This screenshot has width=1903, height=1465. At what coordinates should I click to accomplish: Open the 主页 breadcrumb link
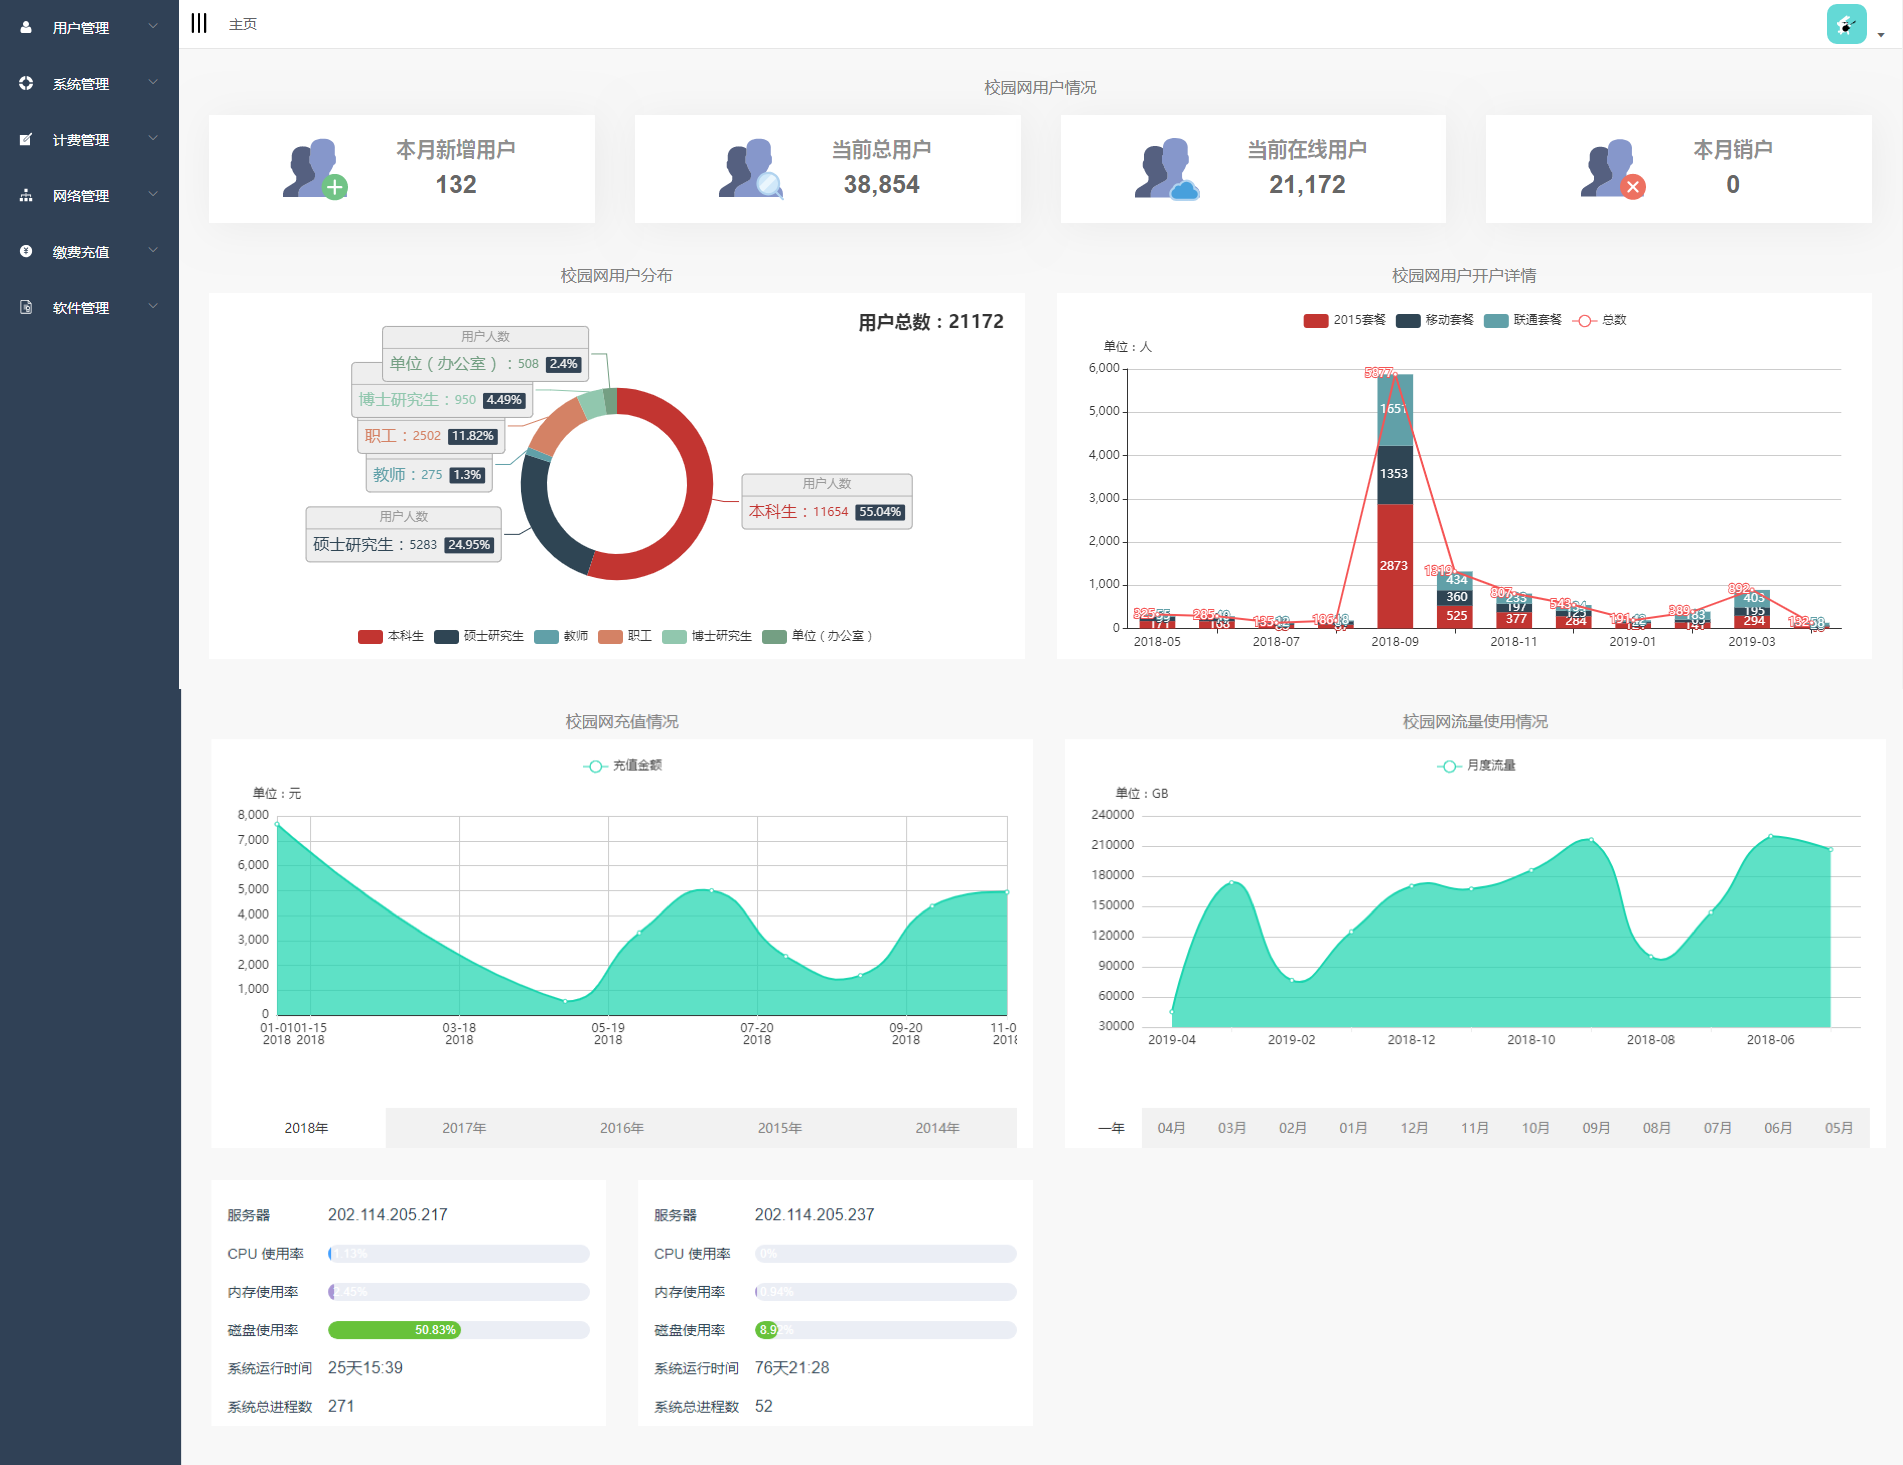[x=243, y=24]
